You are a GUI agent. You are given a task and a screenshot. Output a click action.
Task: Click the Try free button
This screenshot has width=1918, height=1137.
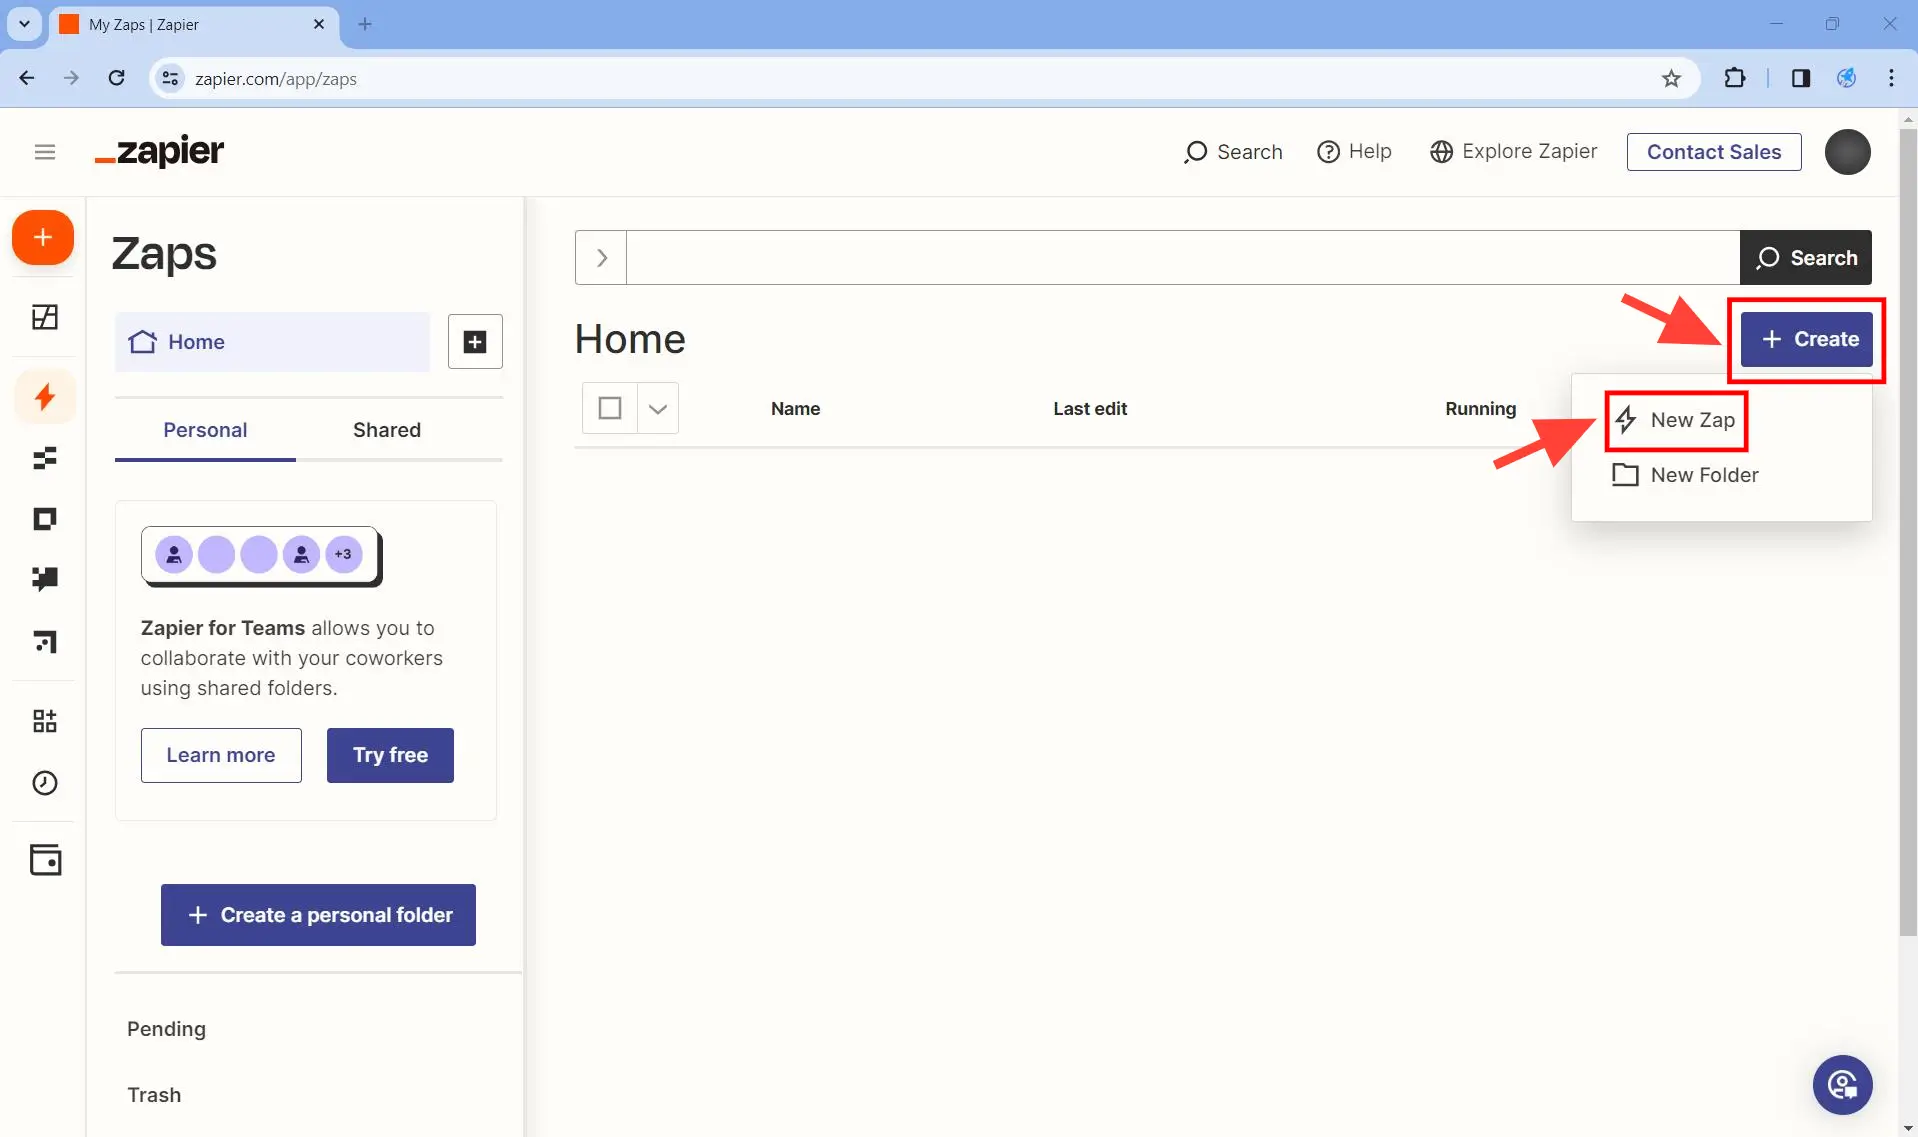(x=390, y=755)
